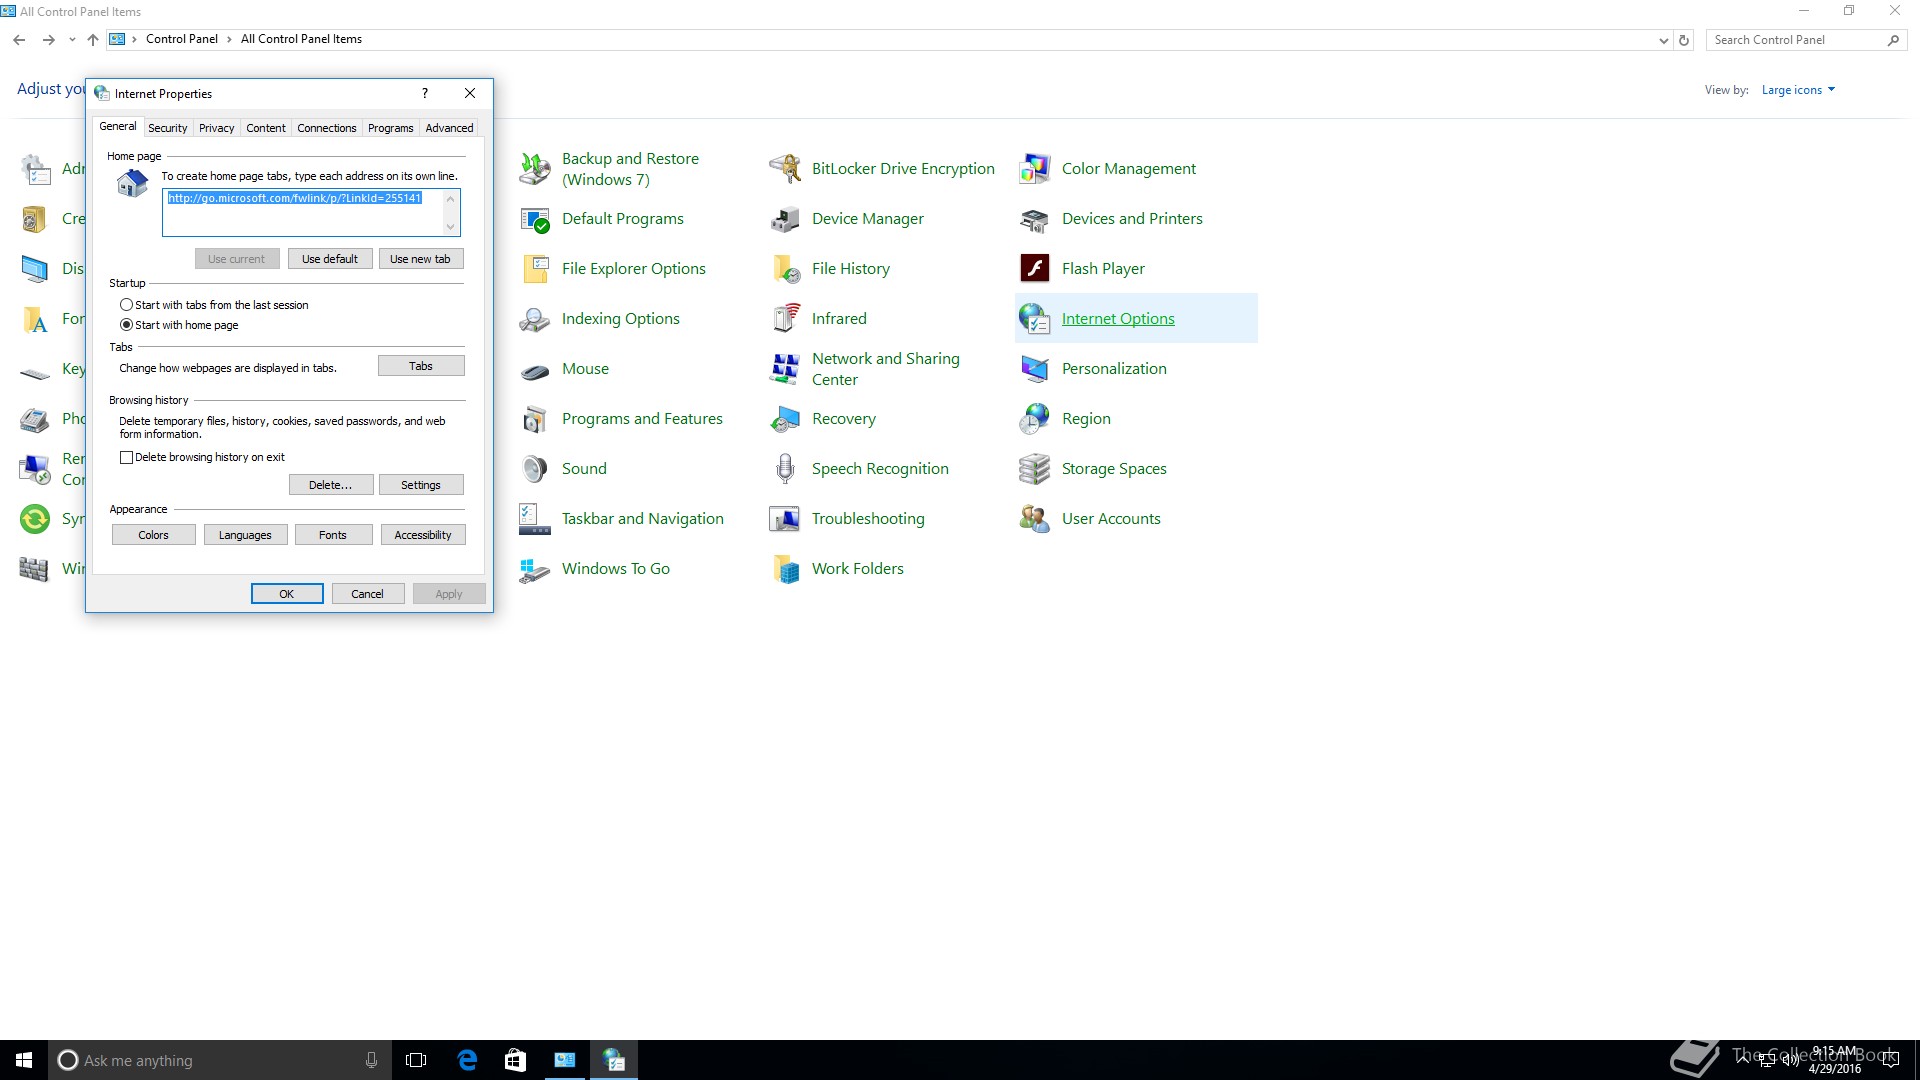Select Start with home page option
1920x1080 pixels.
(x=126, y=325)
